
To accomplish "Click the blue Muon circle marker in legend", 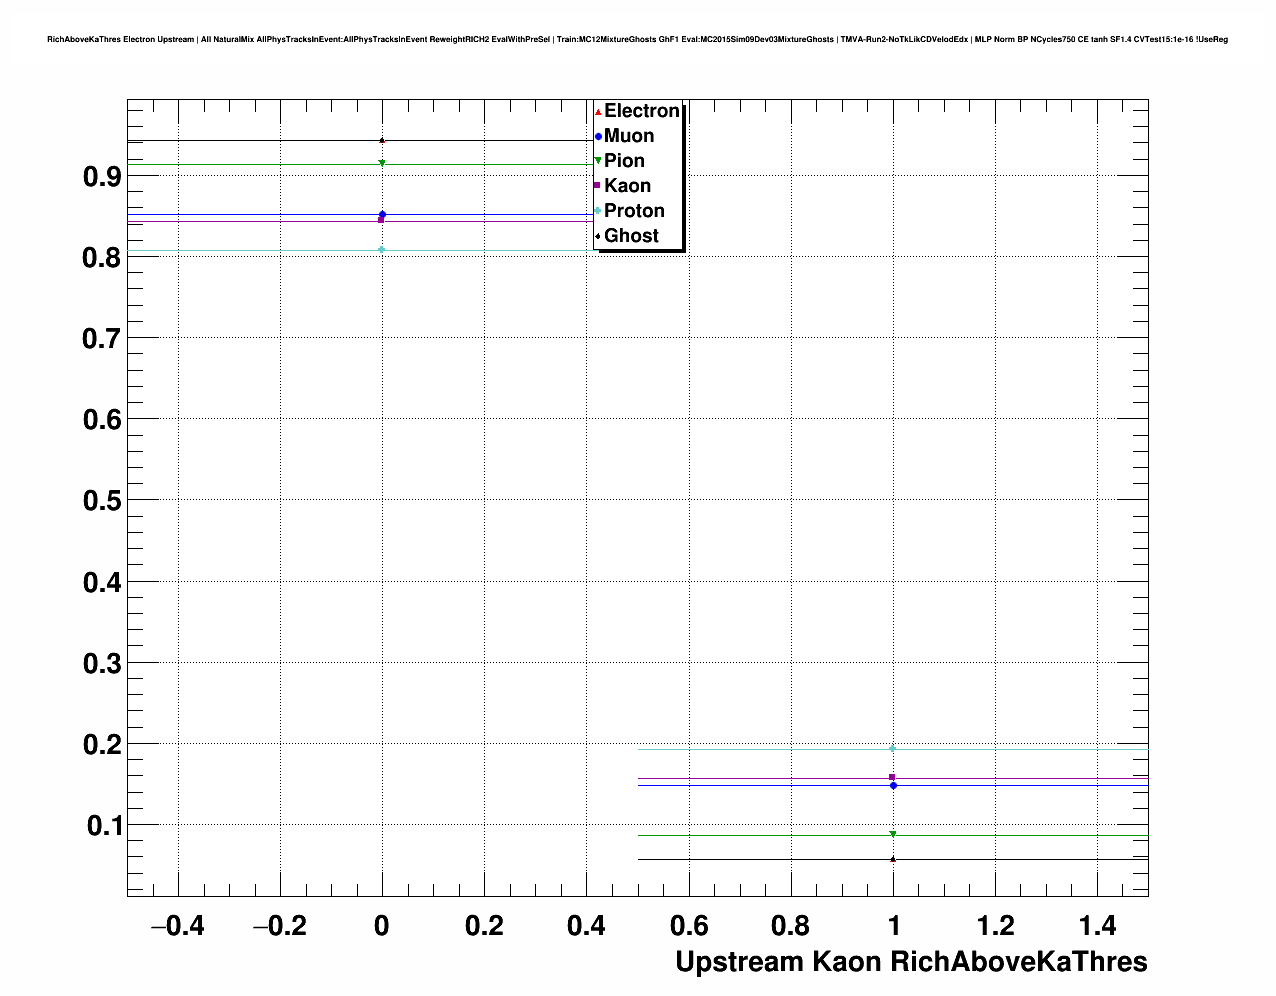I will point(598,137).
